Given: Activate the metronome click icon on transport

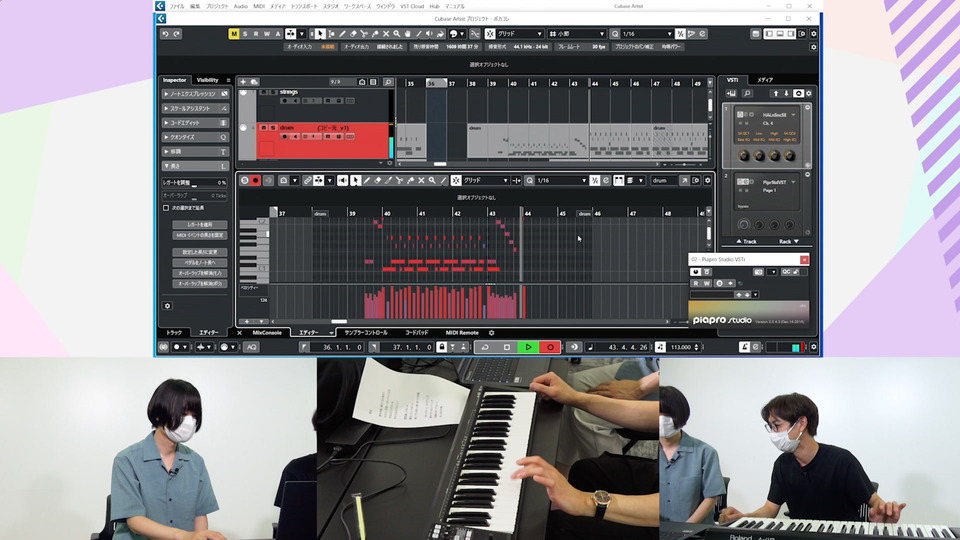Looking at the screenshot, I should pyautogui.click(x=744, y=347).
